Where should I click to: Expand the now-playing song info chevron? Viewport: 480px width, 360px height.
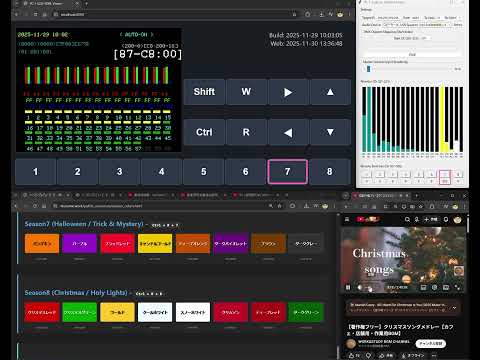(454, 308)
